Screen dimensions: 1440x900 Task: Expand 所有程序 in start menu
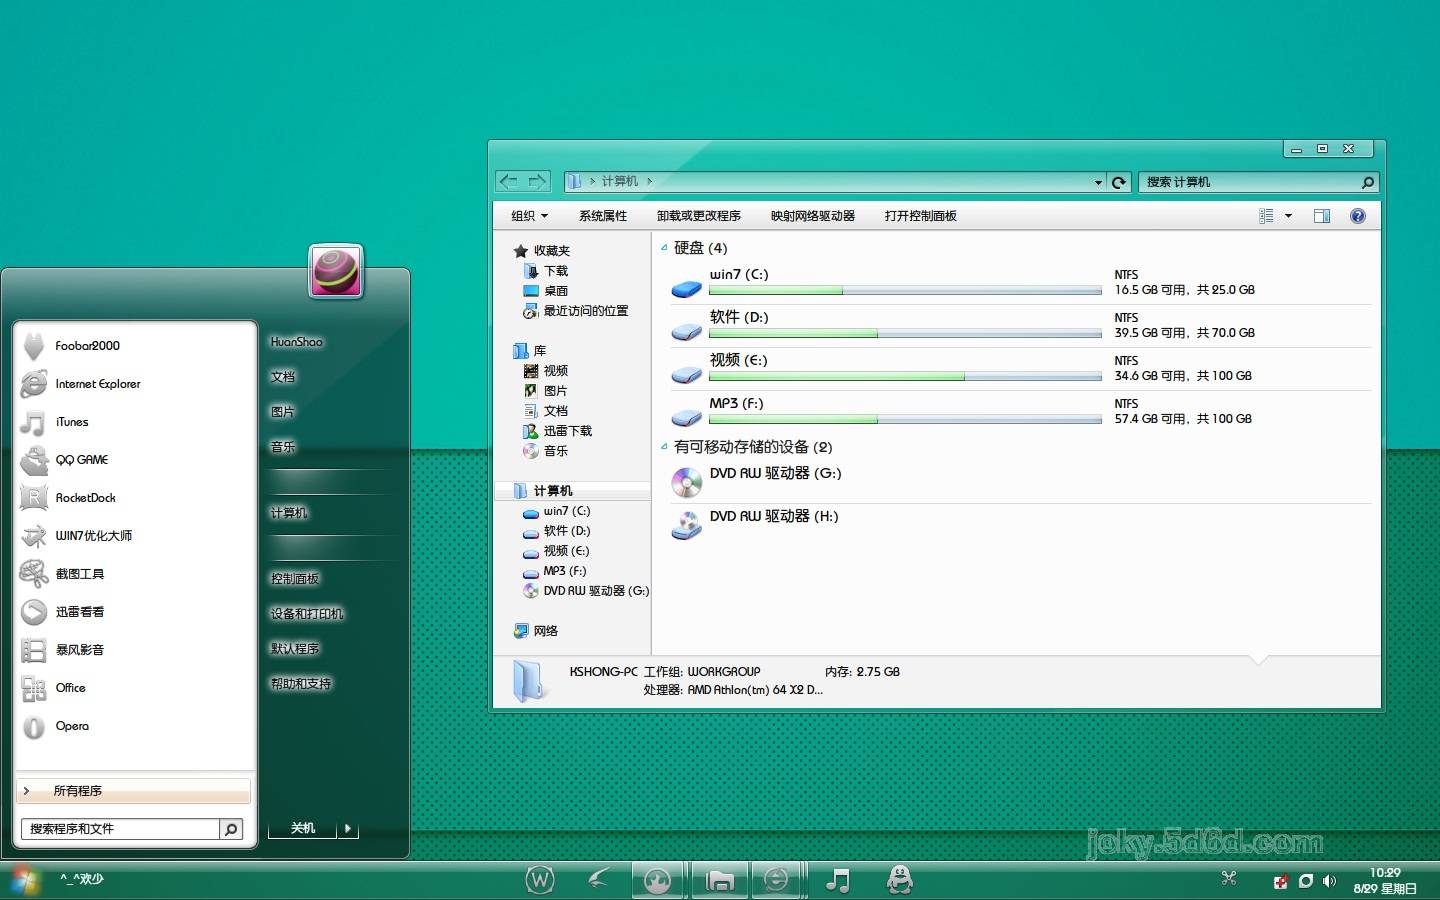coord(134,791)
